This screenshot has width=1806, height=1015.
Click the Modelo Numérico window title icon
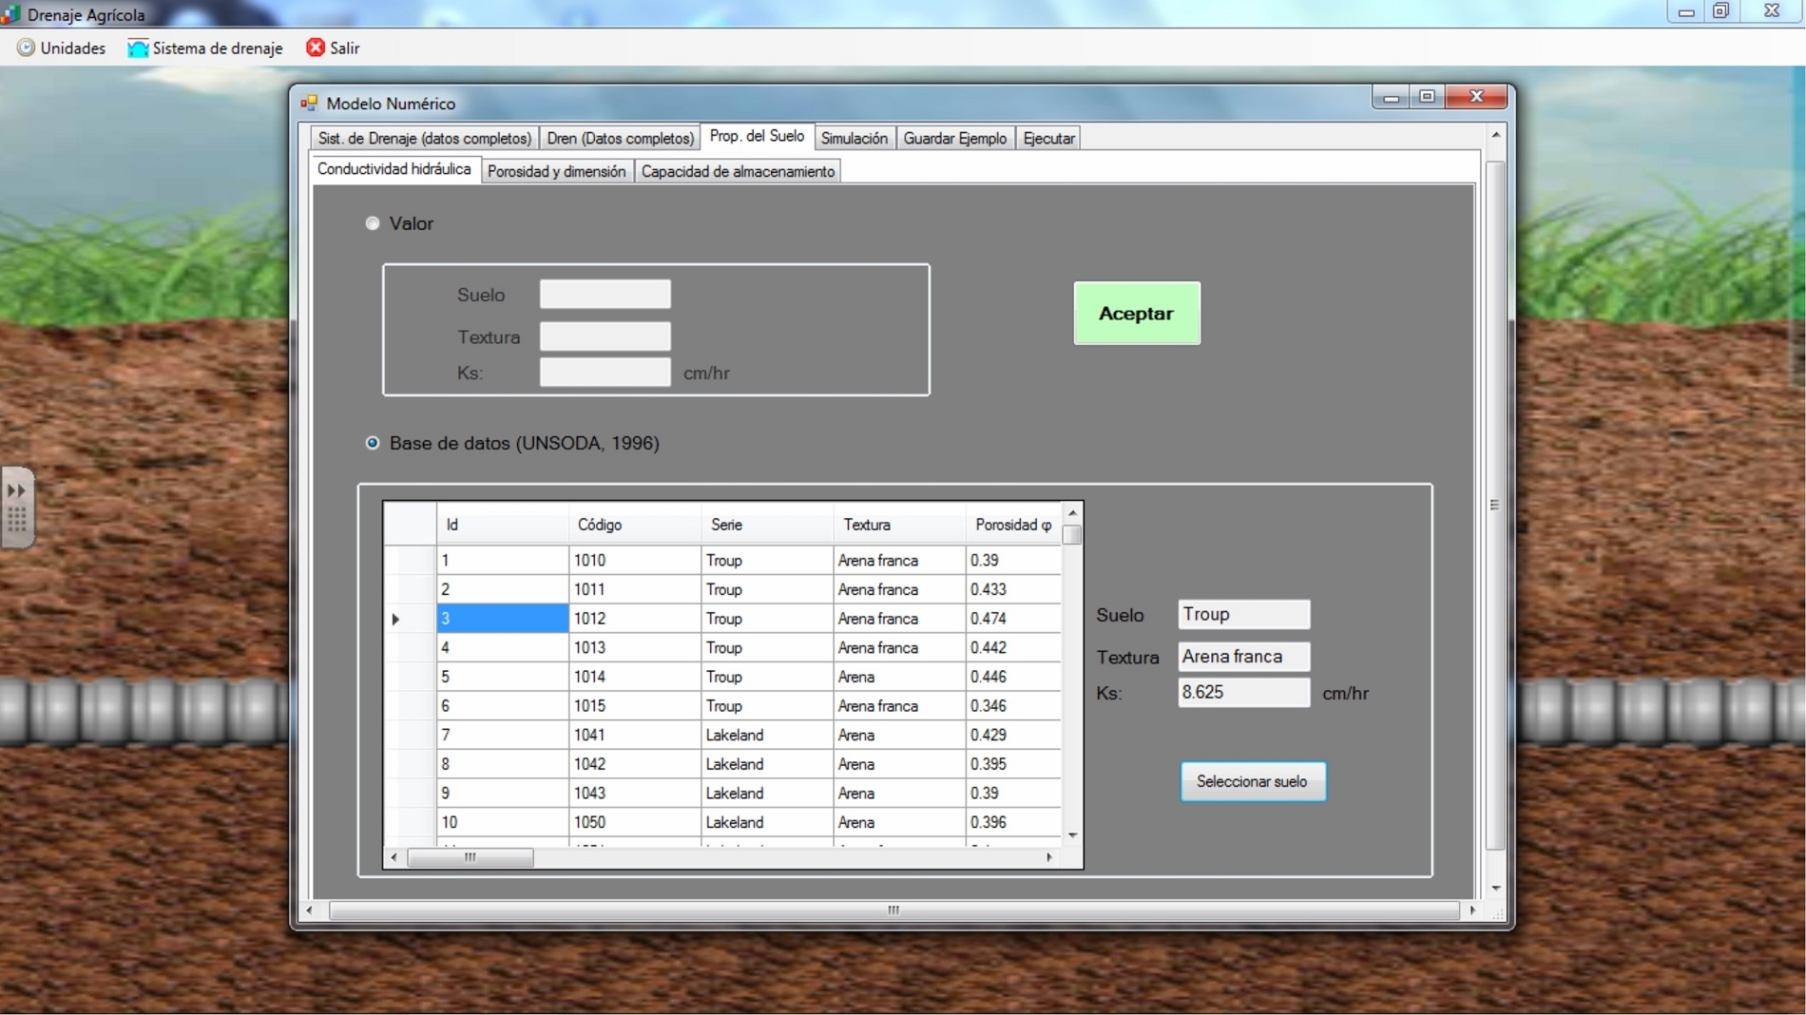(309, 103)
